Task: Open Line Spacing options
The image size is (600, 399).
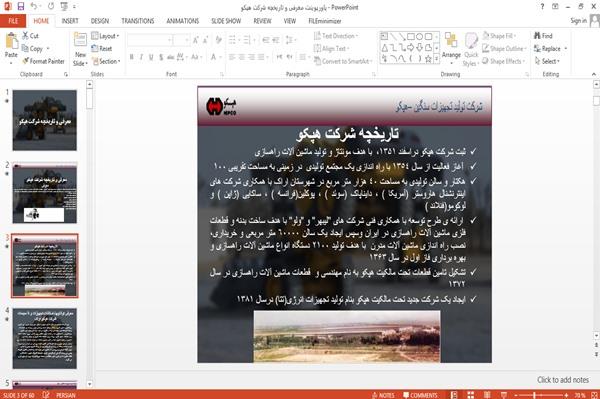Action: click(290, 40)
